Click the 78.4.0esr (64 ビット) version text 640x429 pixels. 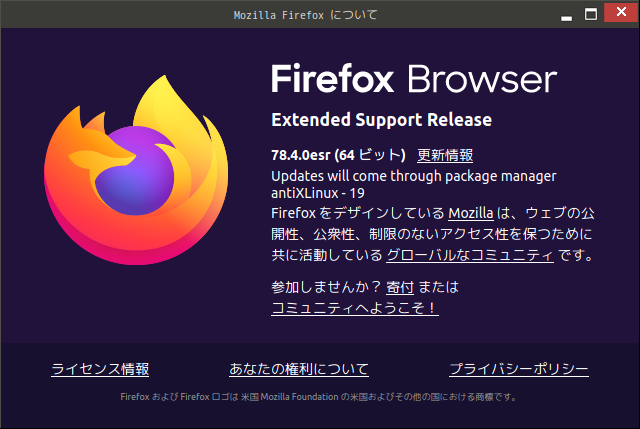[x=338, y=155]
